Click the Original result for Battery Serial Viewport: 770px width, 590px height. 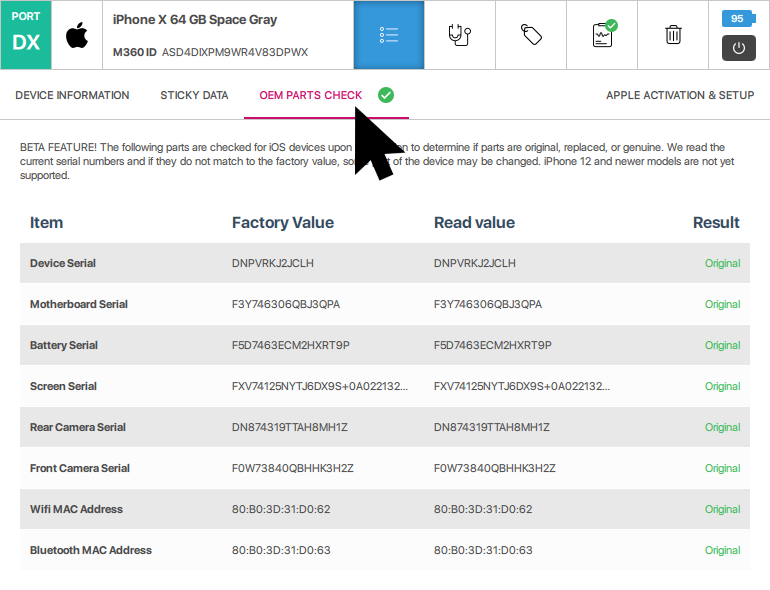pos(722,345)
